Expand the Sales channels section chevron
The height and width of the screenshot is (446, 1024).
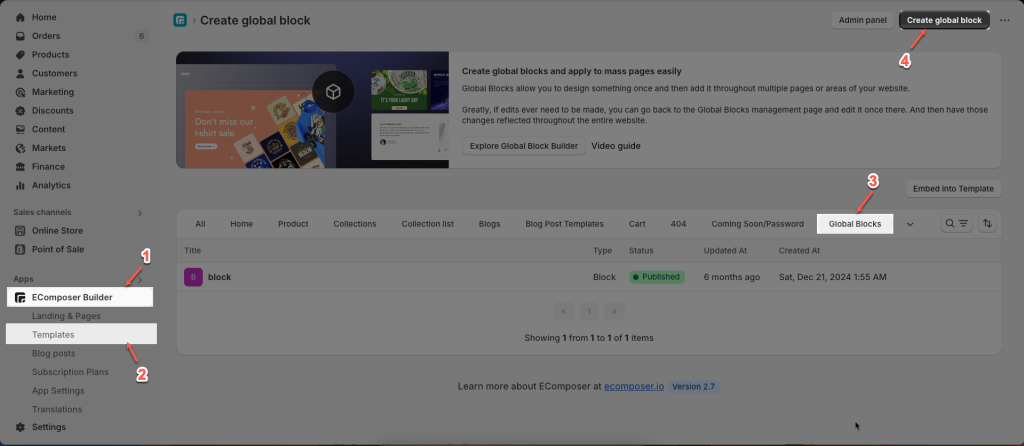click(x=140, y=213)
